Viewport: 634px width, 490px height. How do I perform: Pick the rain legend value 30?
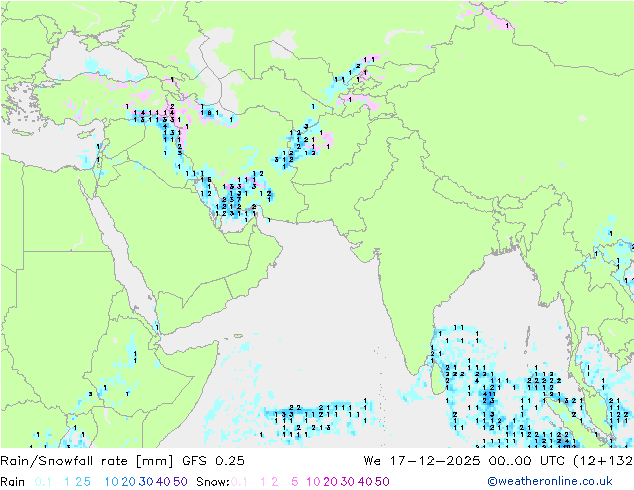(145, 481)
